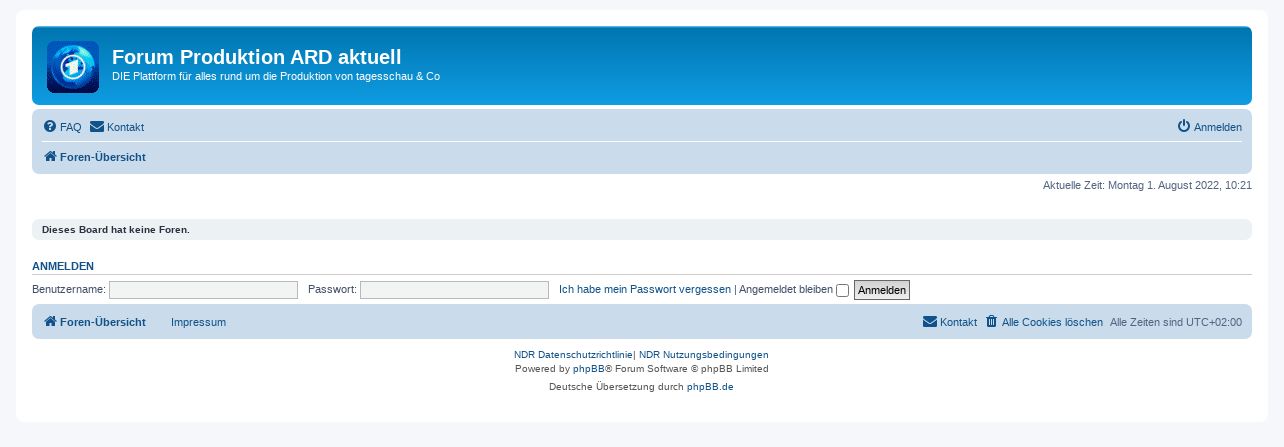Enable Angemeldet bleiben checkbox
The height and width of the screenshot is (447, 1284).
coord(842,290)
